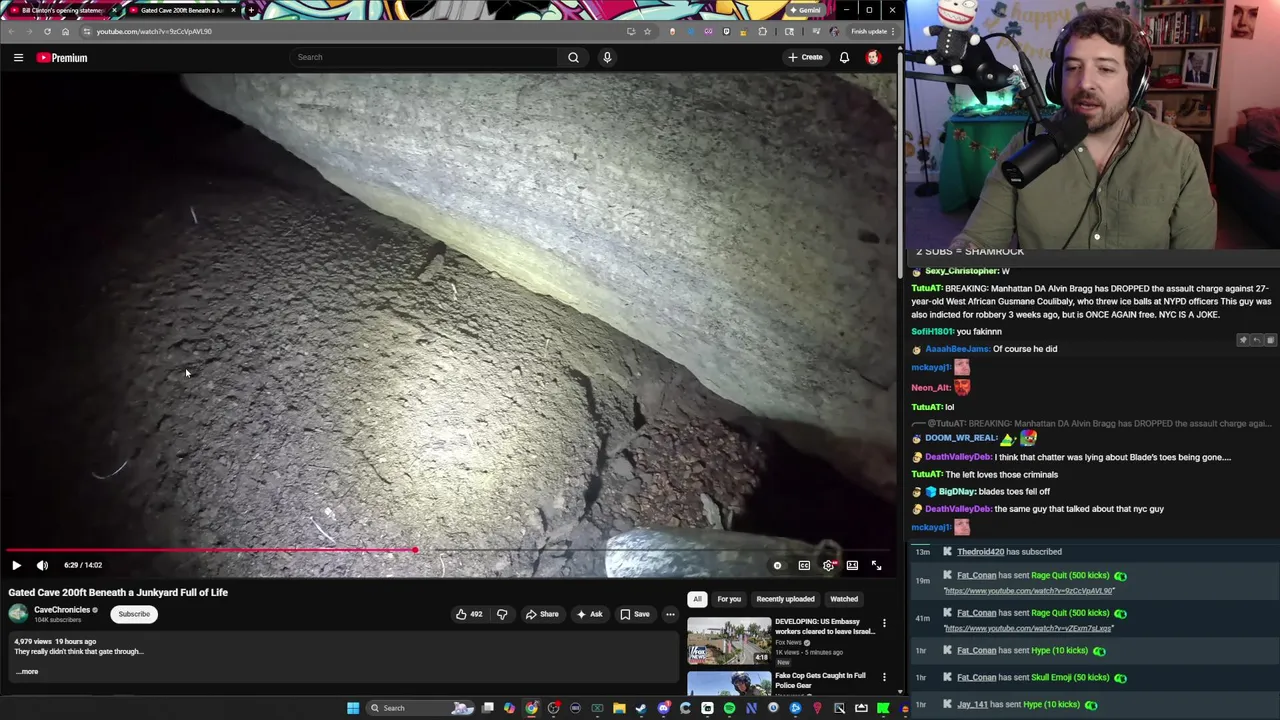This screenshot has width=1280, height=720.
Task: Open Steam from the taskbar
Action: tap(641, 708)
